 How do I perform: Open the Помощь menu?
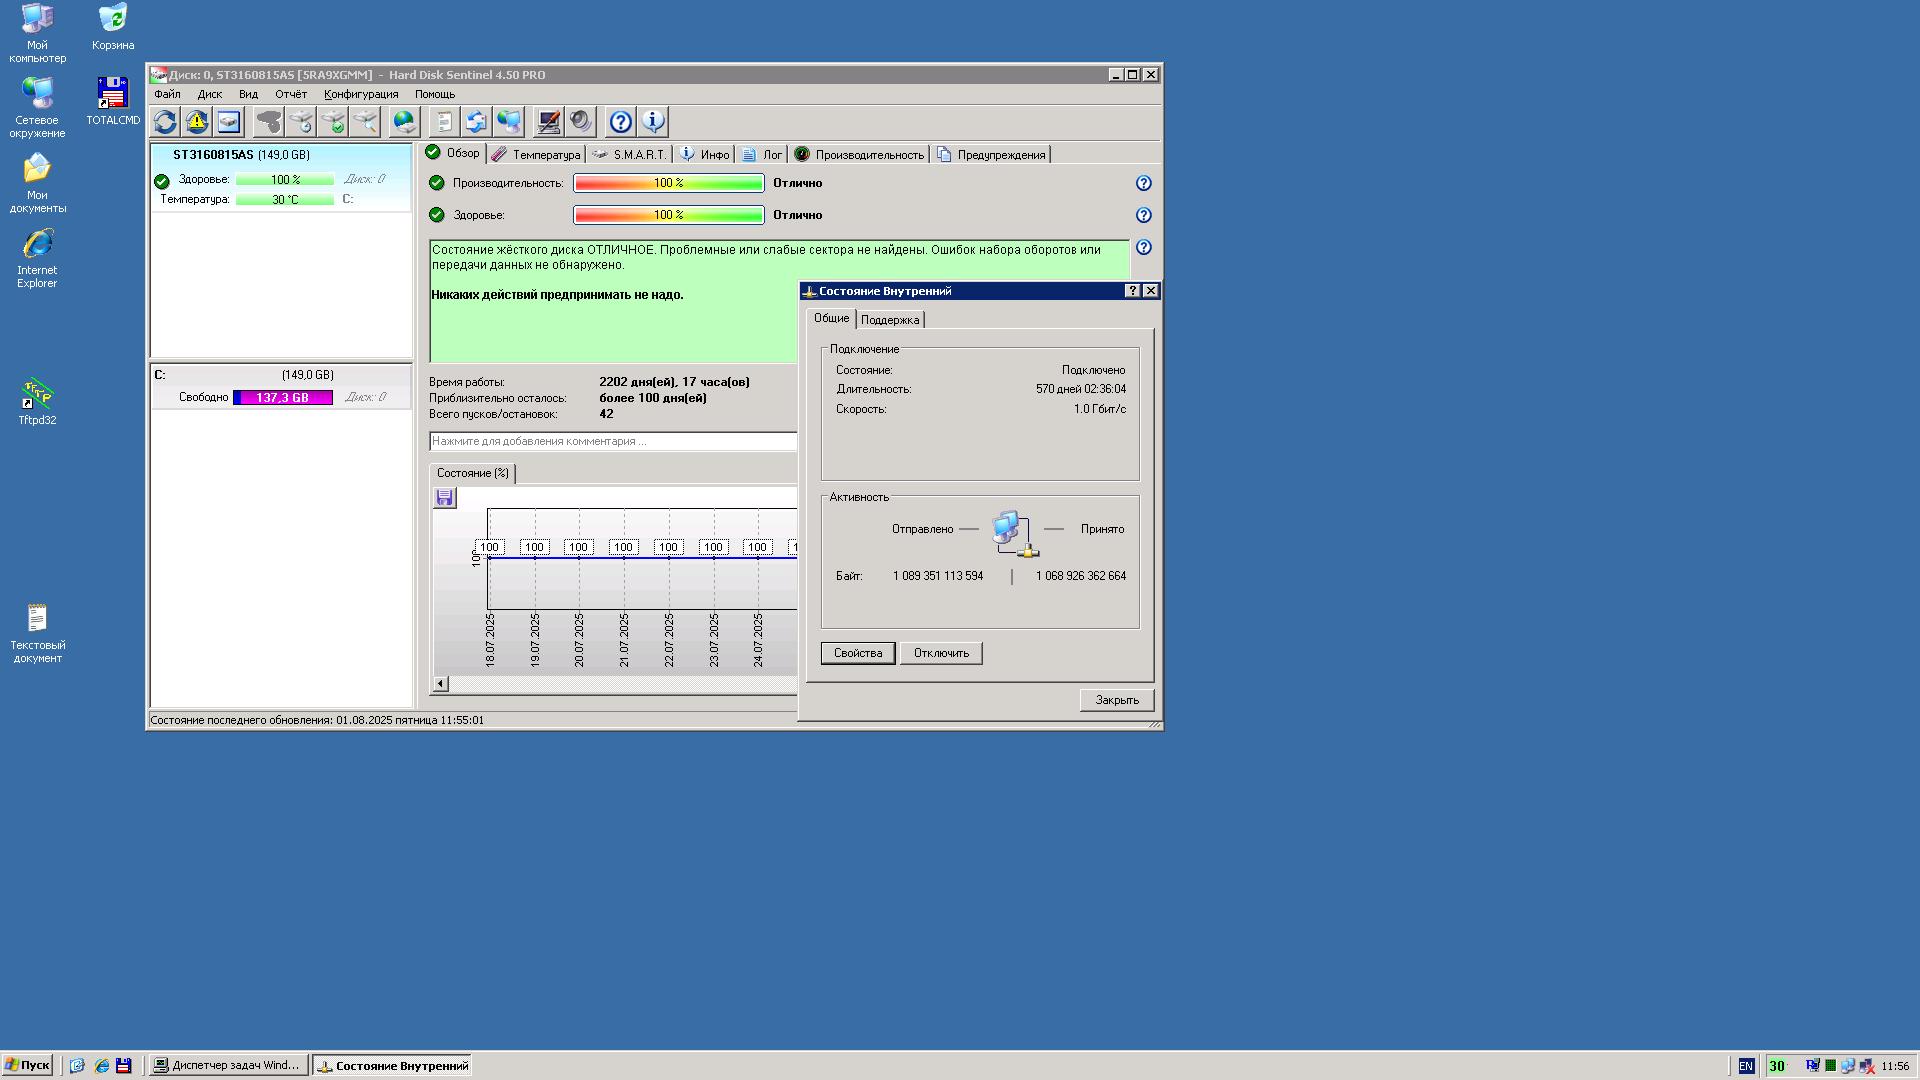point(435,94)
